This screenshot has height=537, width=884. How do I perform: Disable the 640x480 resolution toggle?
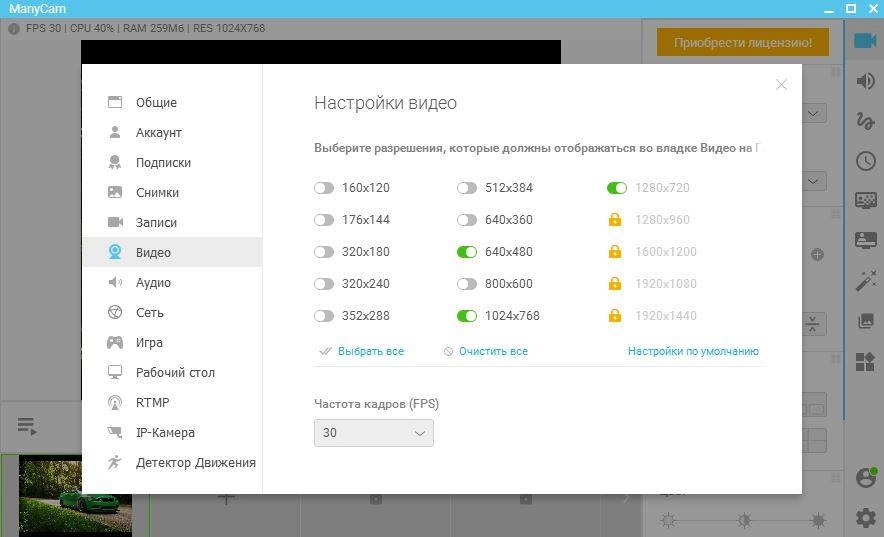467,252
